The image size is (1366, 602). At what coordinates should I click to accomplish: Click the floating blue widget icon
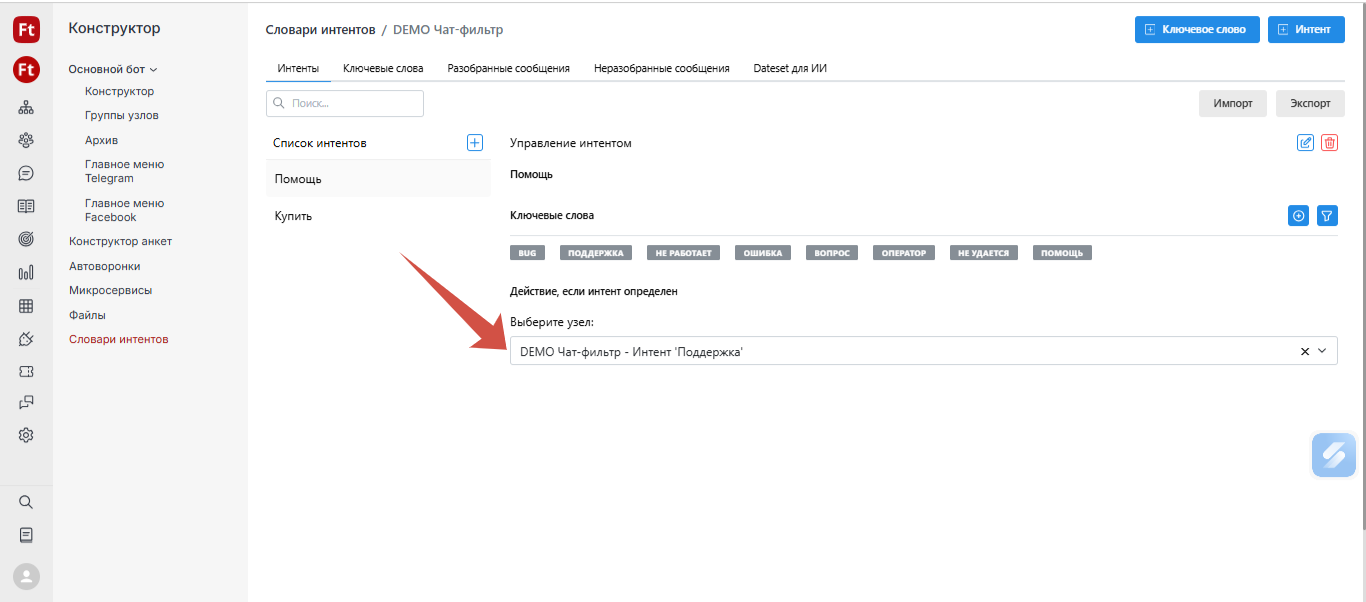(x=1333, y=455)
